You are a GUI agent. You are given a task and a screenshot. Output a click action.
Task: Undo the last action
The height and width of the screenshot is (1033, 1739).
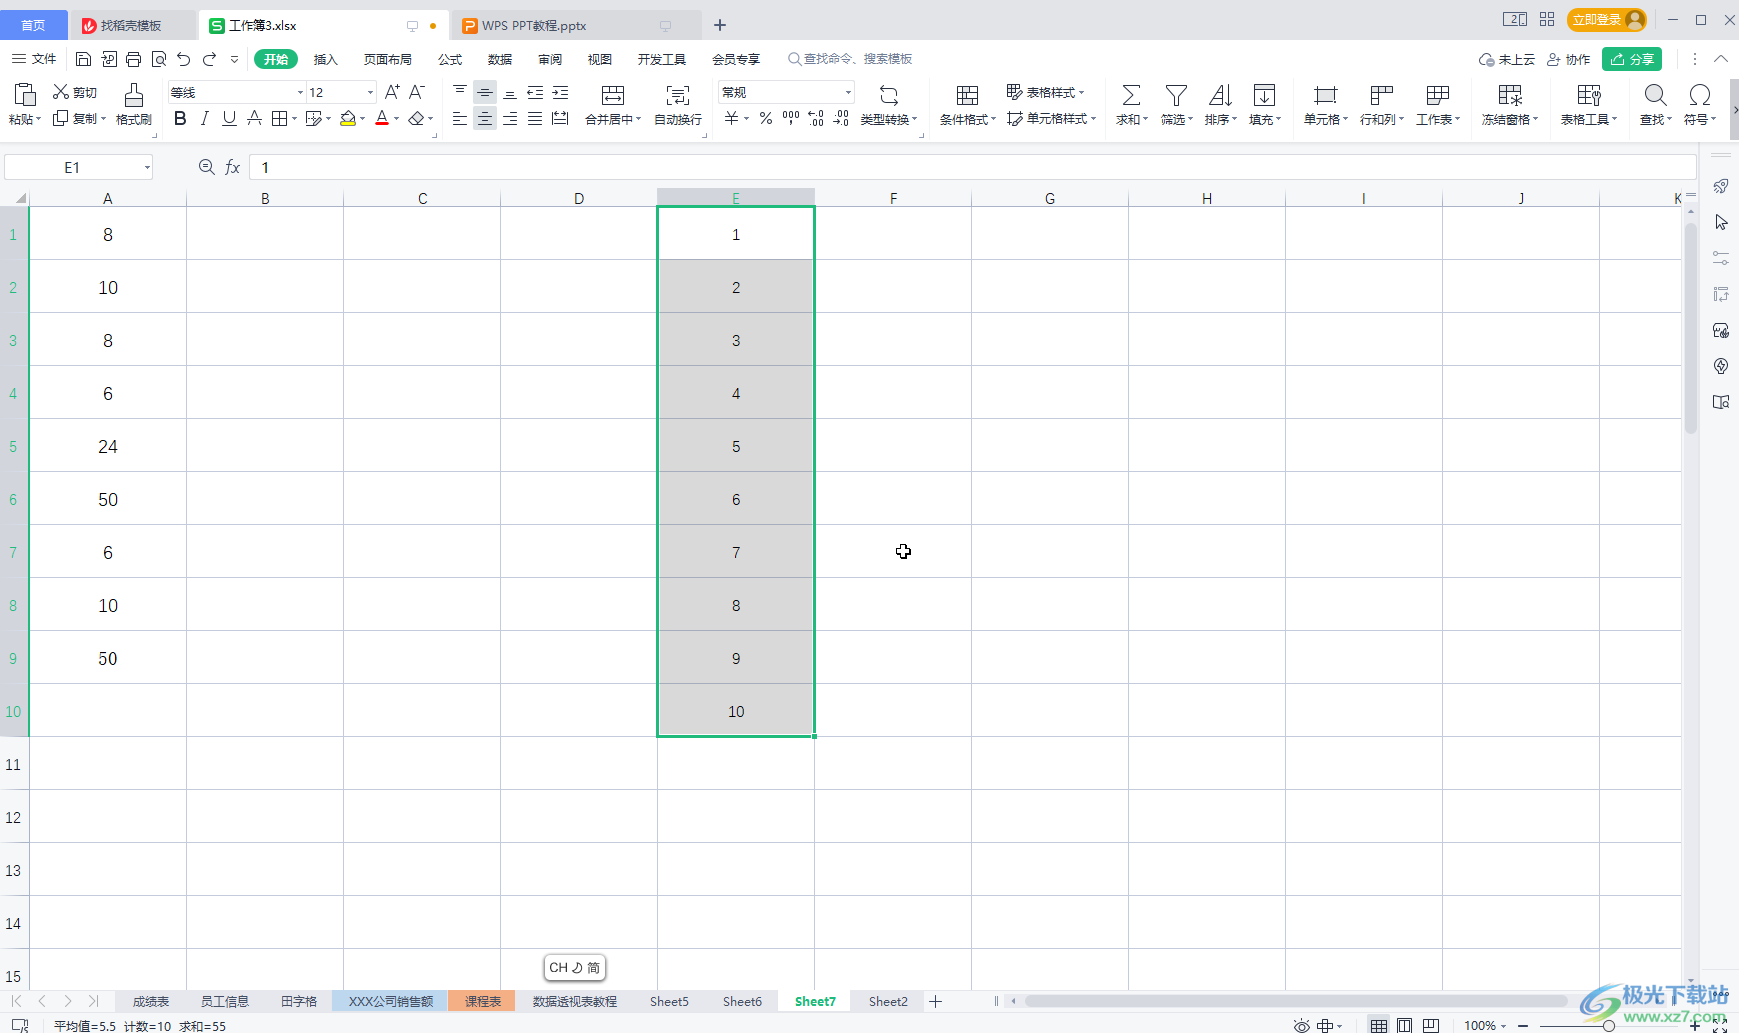(184, 59)
